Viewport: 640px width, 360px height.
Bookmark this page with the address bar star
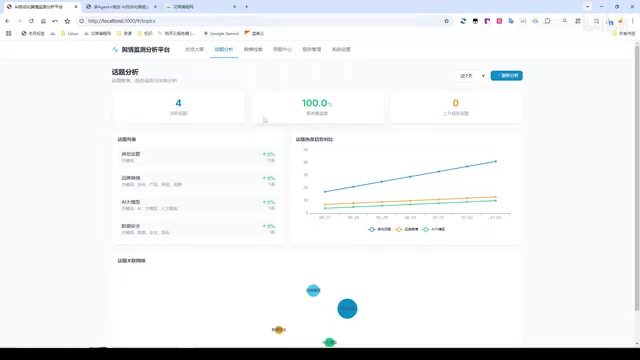[447, 21]
